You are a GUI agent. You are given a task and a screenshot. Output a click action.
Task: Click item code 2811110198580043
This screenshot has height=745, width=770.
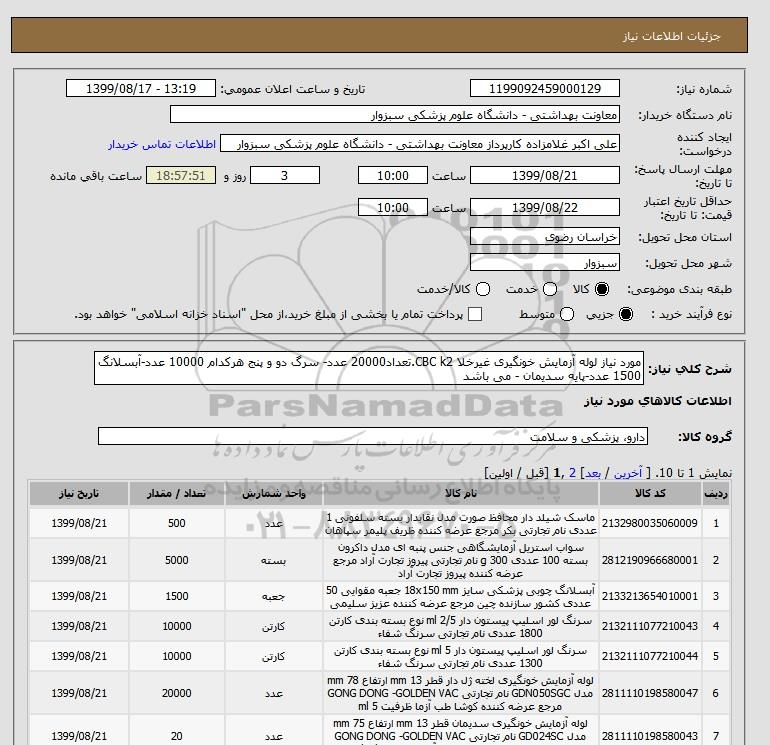click(x=650, y=736)
